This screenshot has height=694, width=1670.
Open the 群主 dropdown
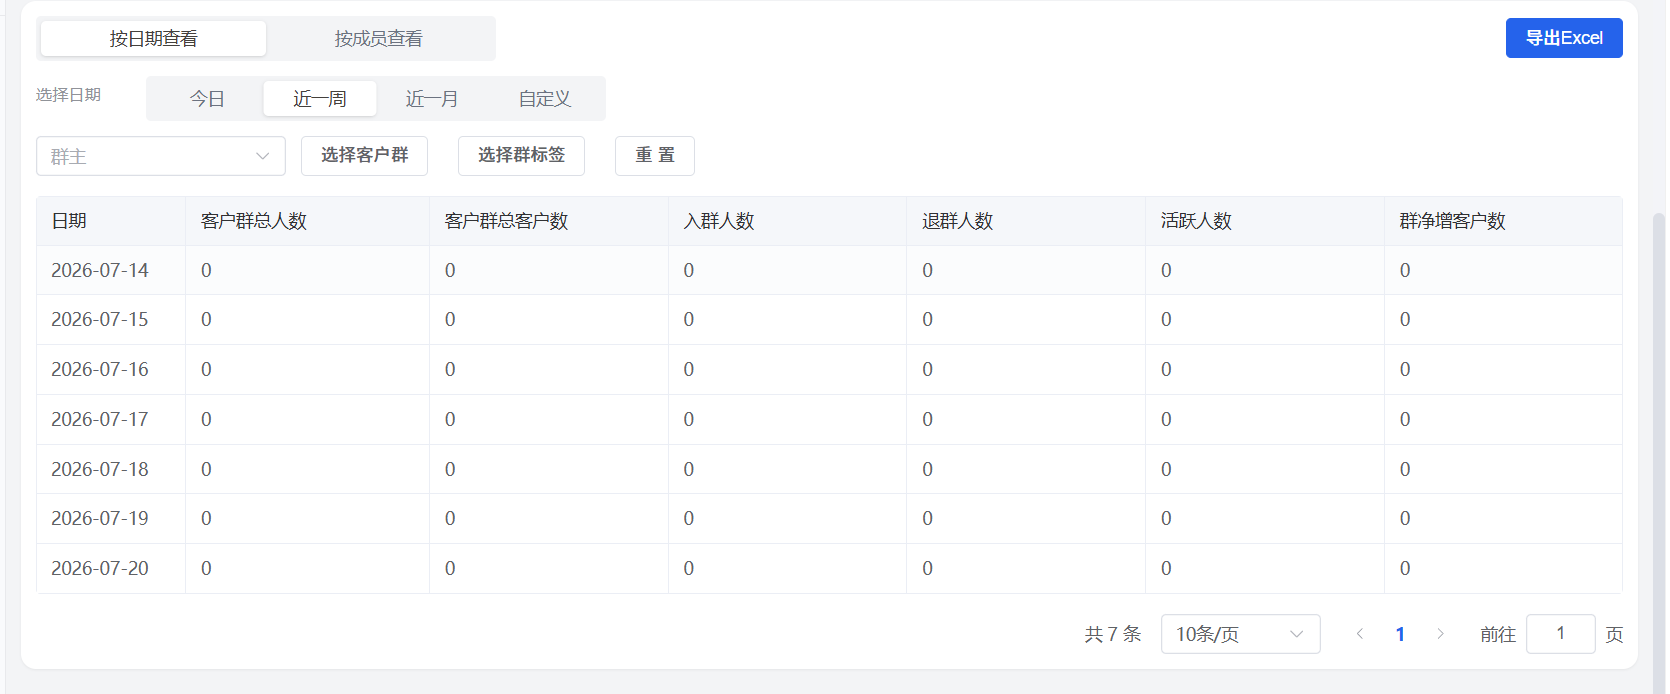(161, 156)
